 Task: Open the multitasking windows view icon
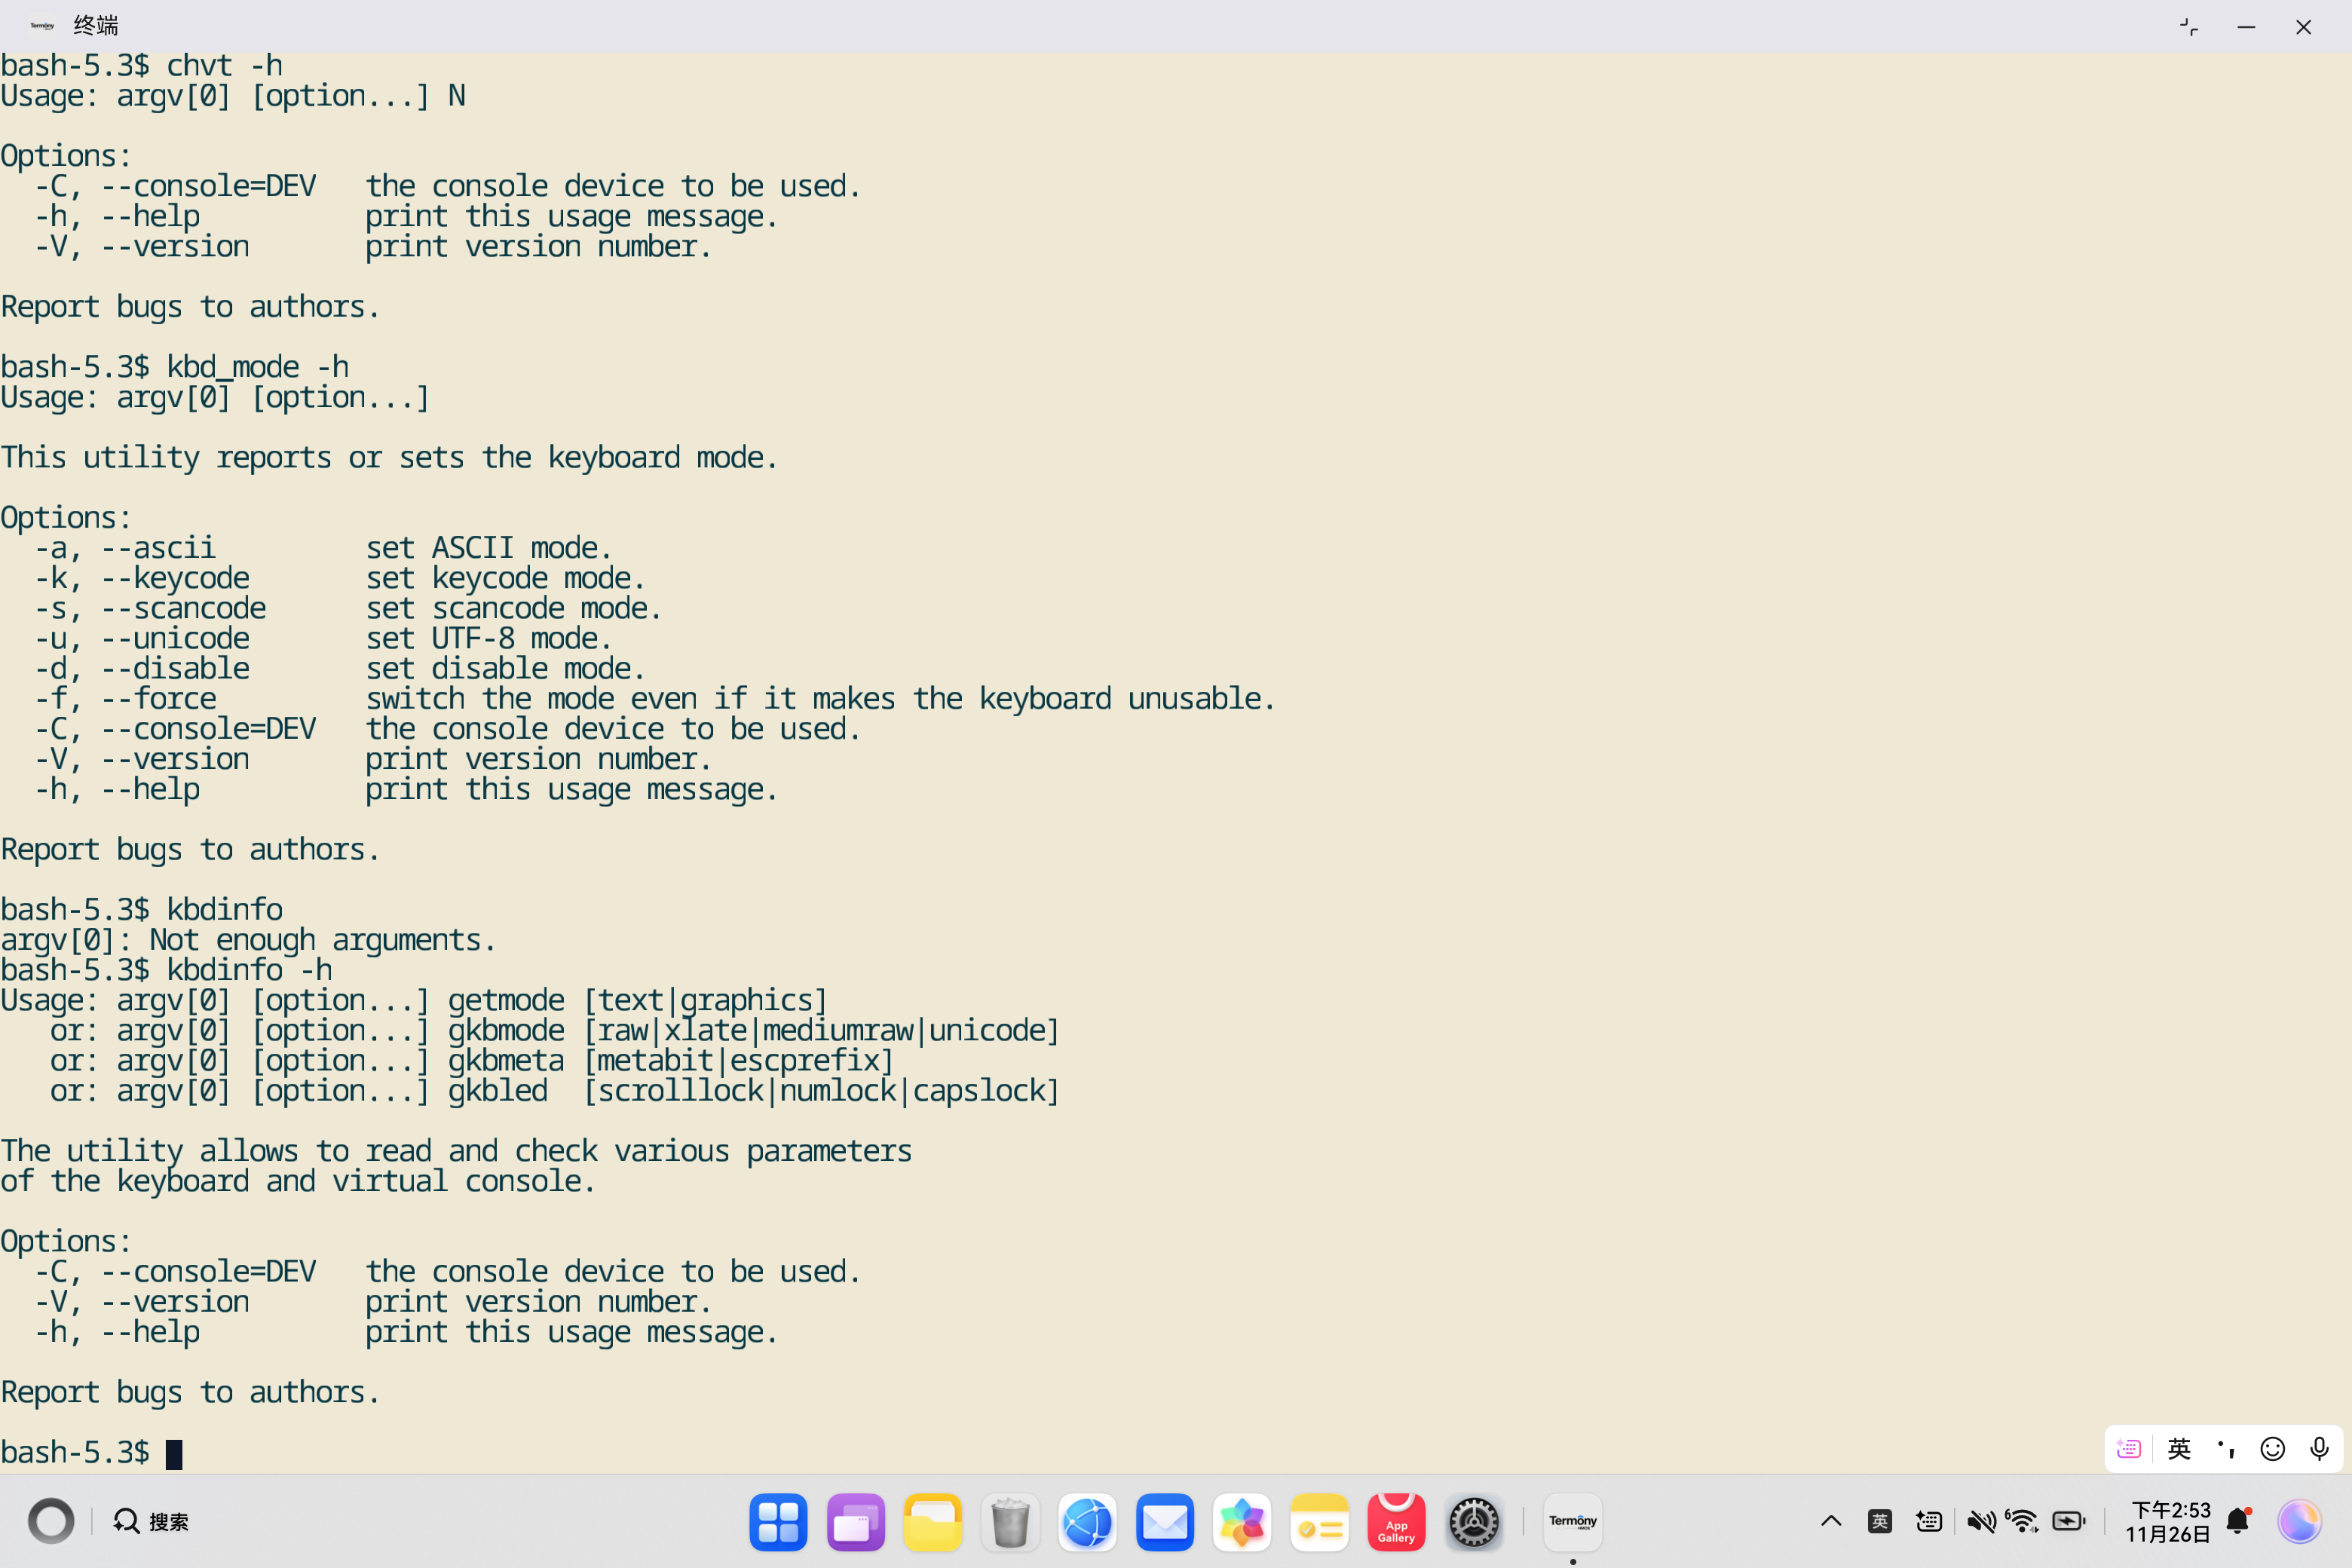click(x=855, y=1522)
